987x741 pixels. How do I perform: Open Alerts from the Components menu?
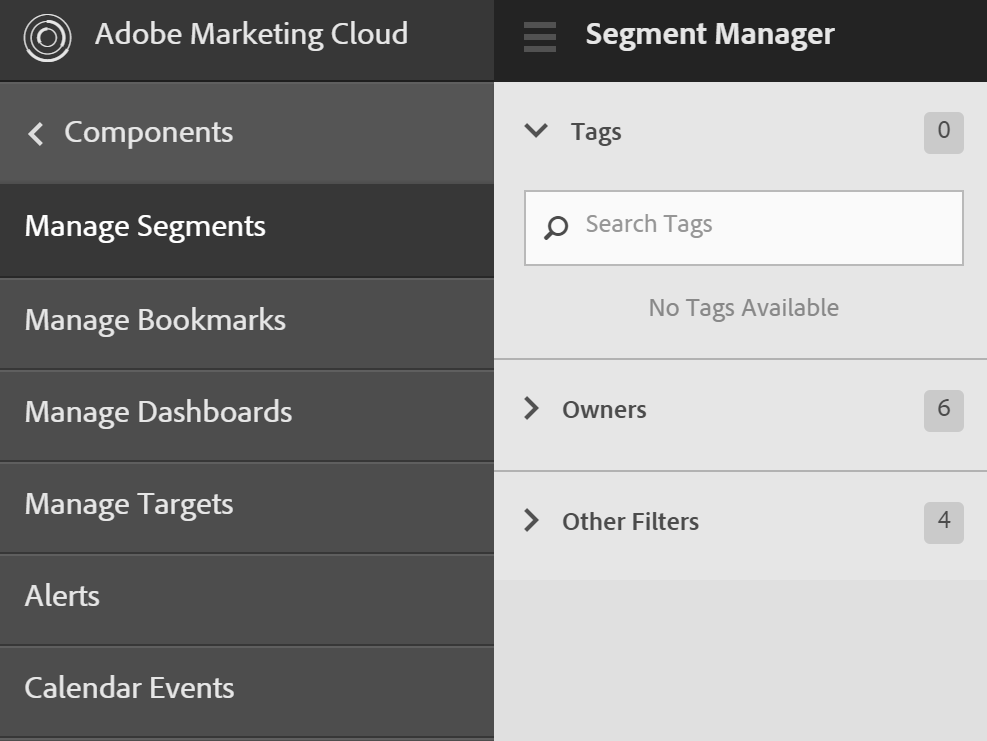[x=62, y=597]
